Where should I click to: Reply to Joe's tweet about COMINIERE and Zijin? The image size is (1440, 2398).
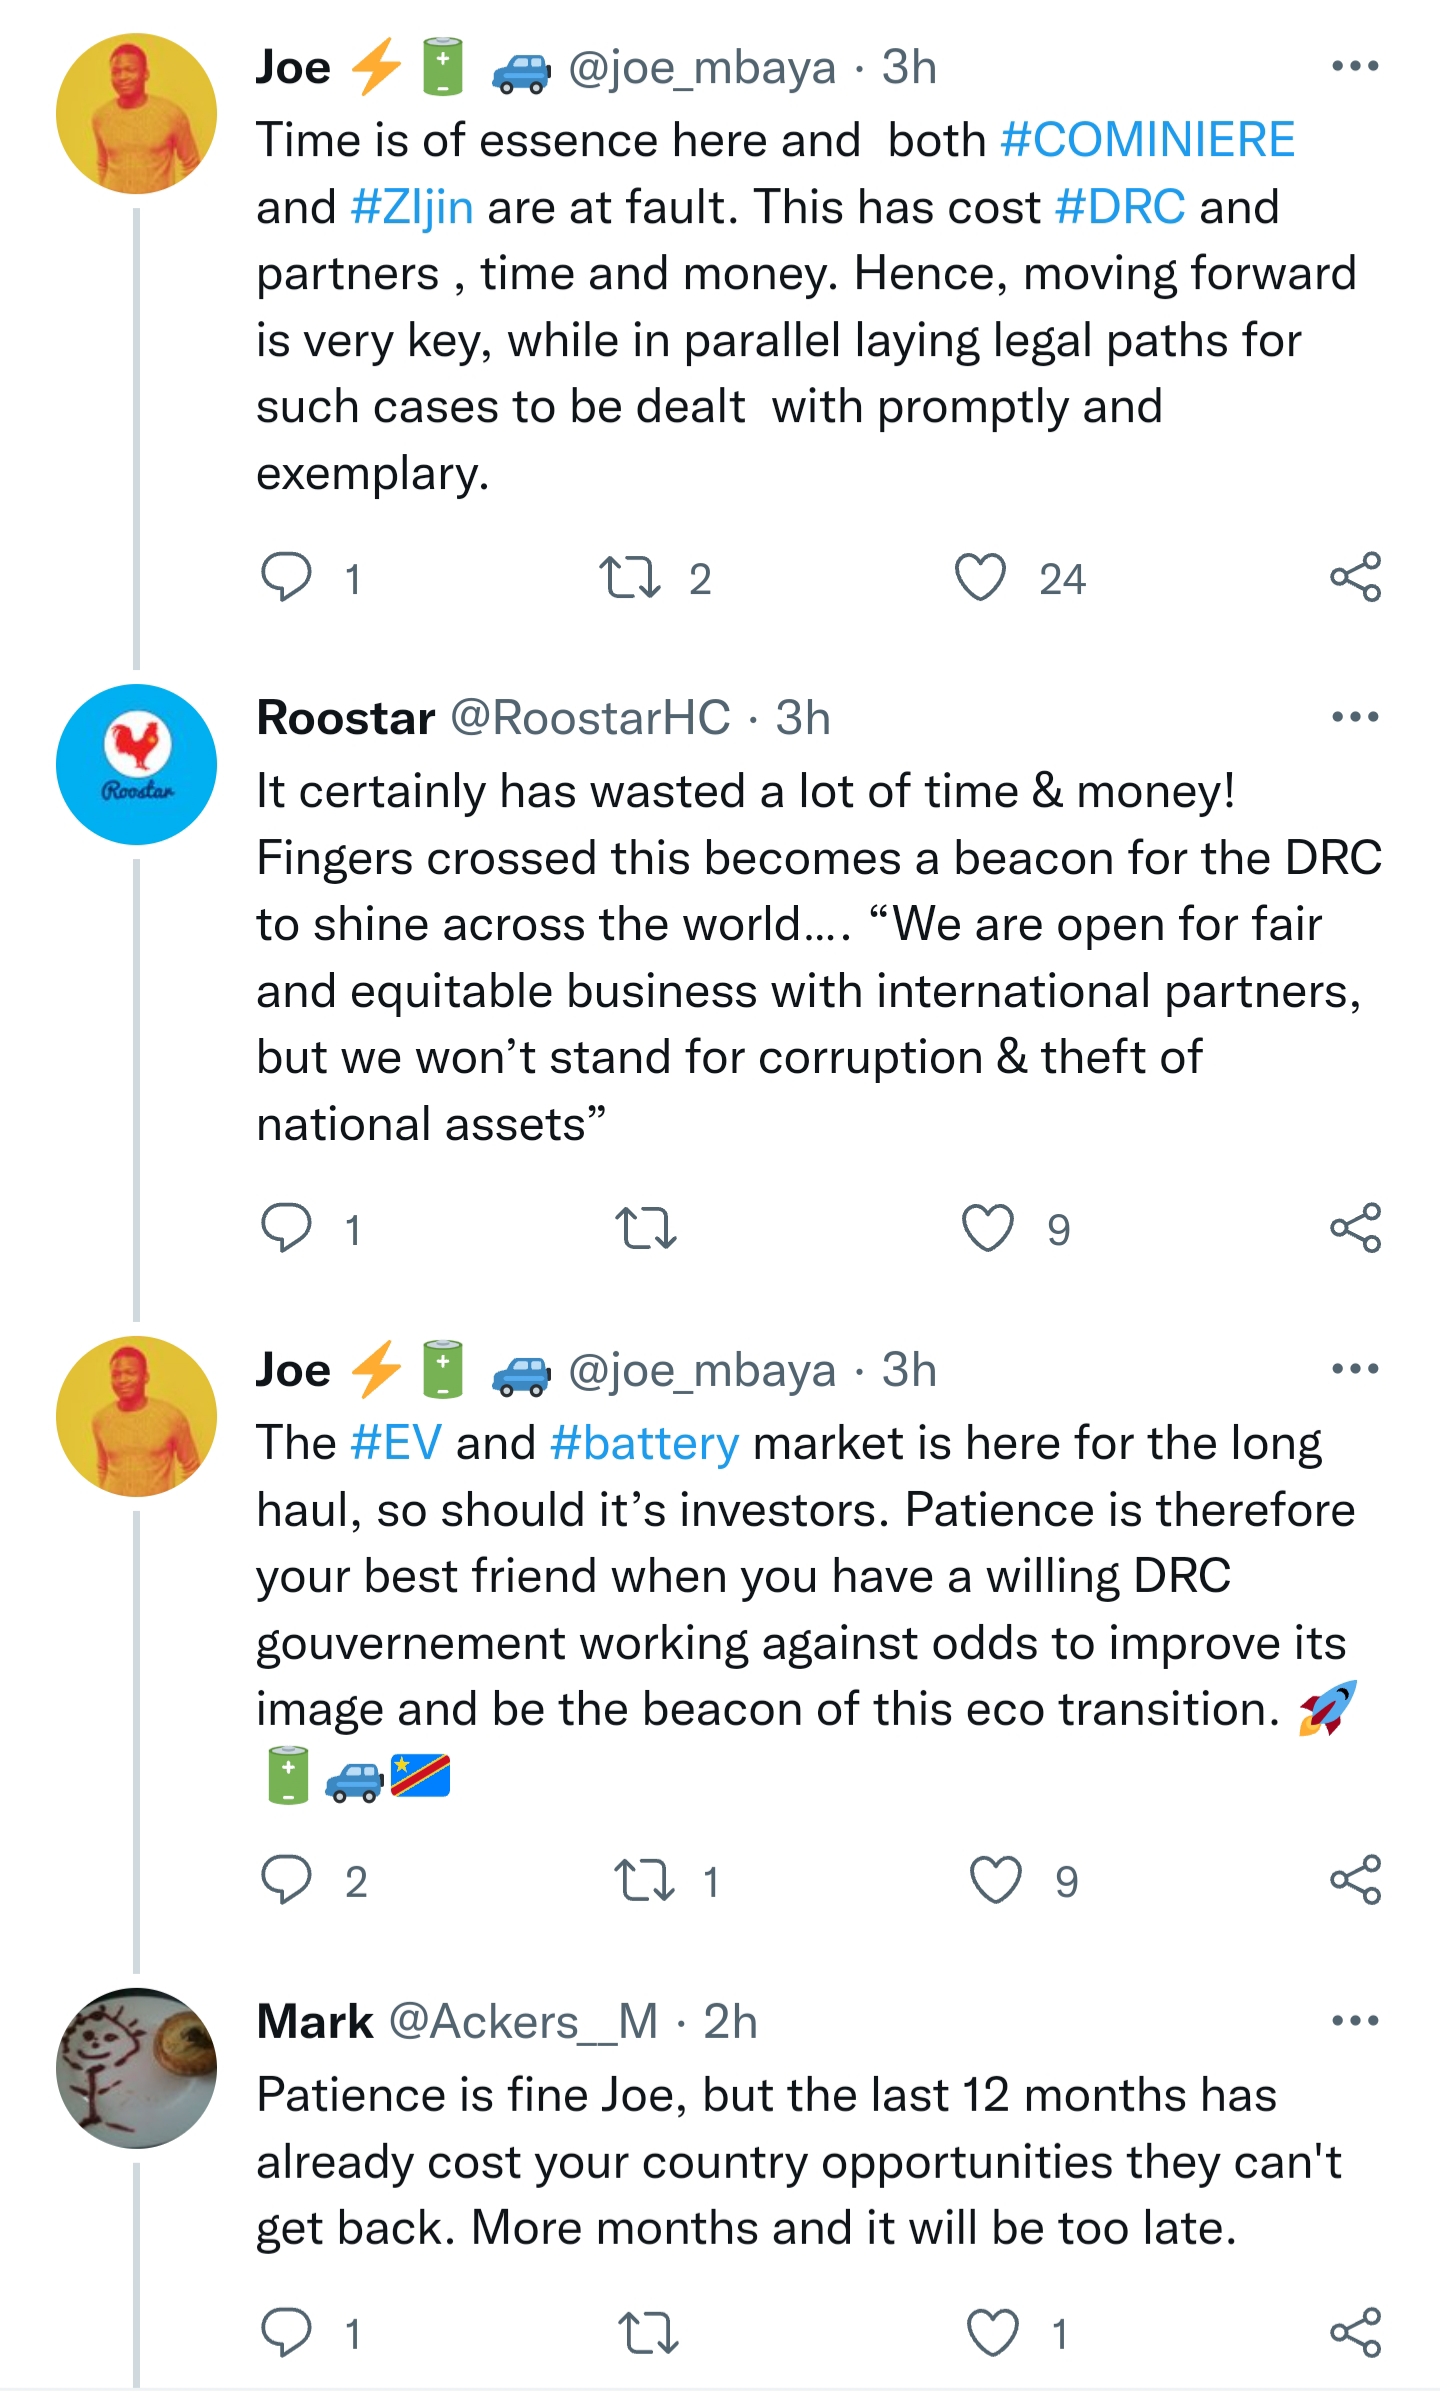pyautogui.click(x=287, y=577)
